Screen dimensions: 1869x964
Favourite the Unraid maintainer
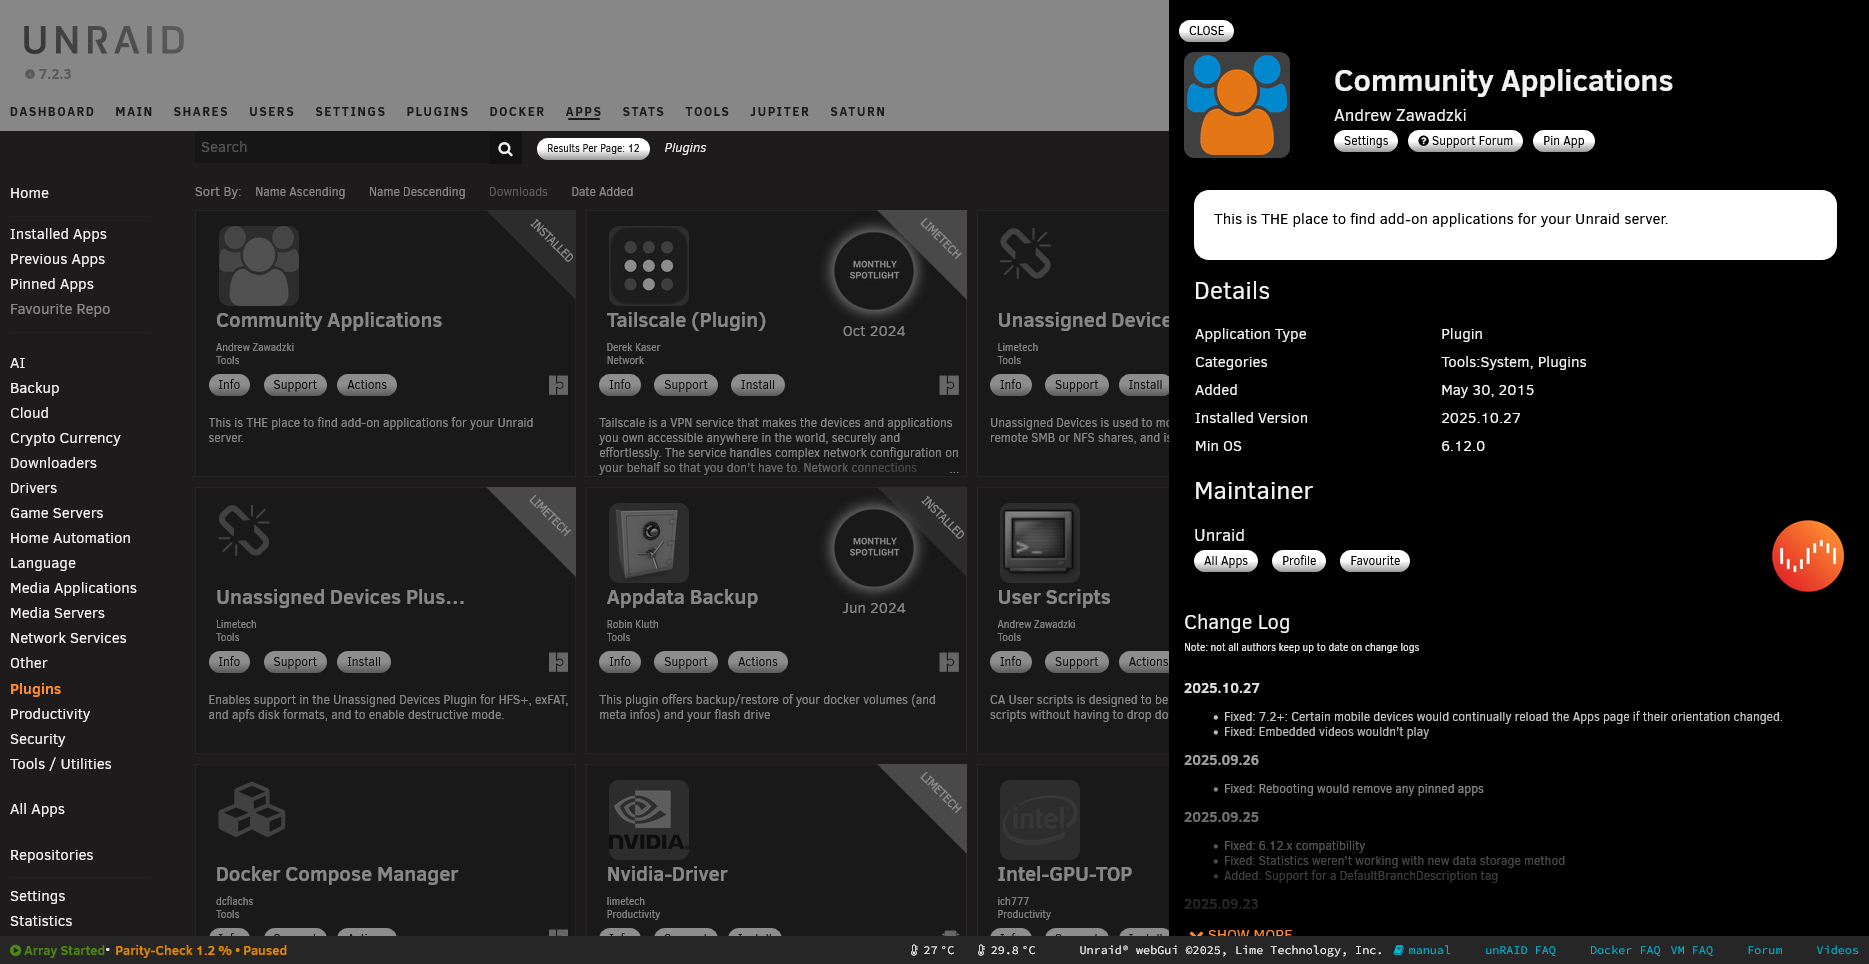click(1374, 561)
